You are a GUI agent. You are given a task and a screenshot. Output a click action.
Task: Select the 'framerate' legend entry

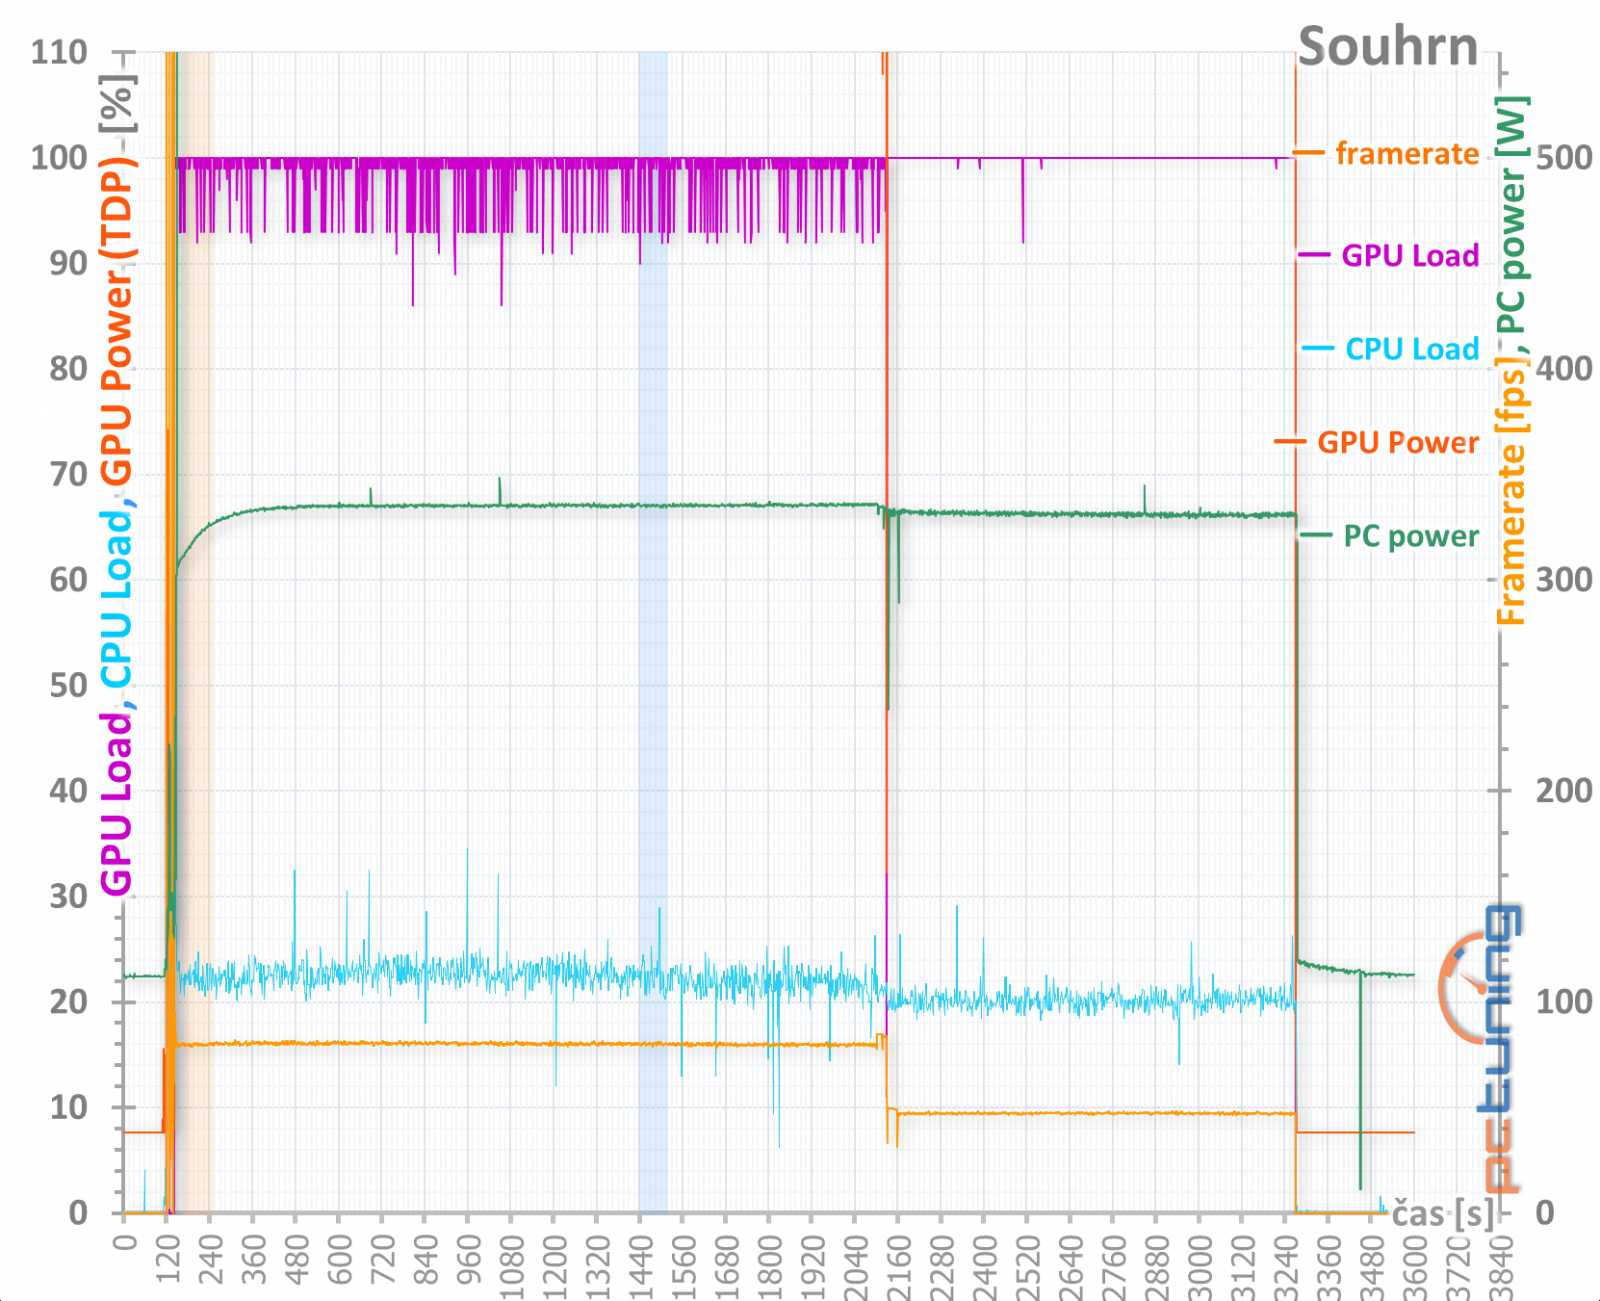[x=1406, y=154]
